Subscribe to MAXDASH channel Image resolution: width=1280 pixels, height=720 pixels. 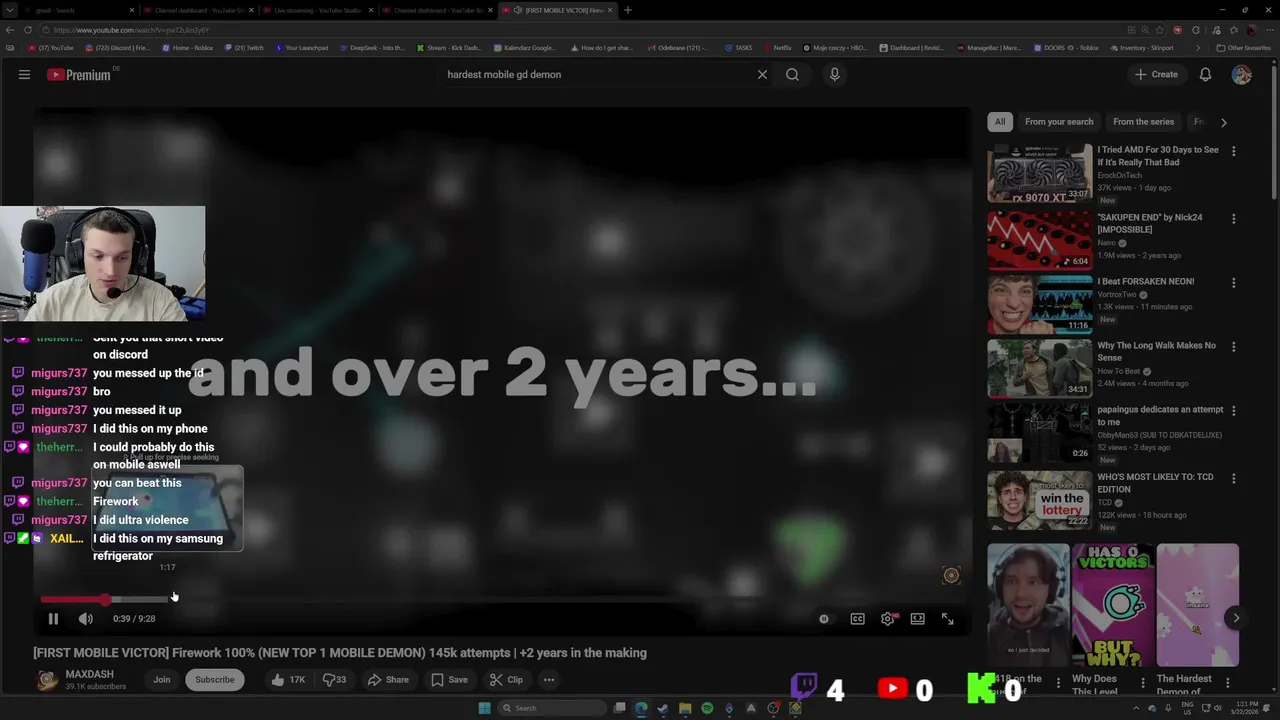coord(215,680)
